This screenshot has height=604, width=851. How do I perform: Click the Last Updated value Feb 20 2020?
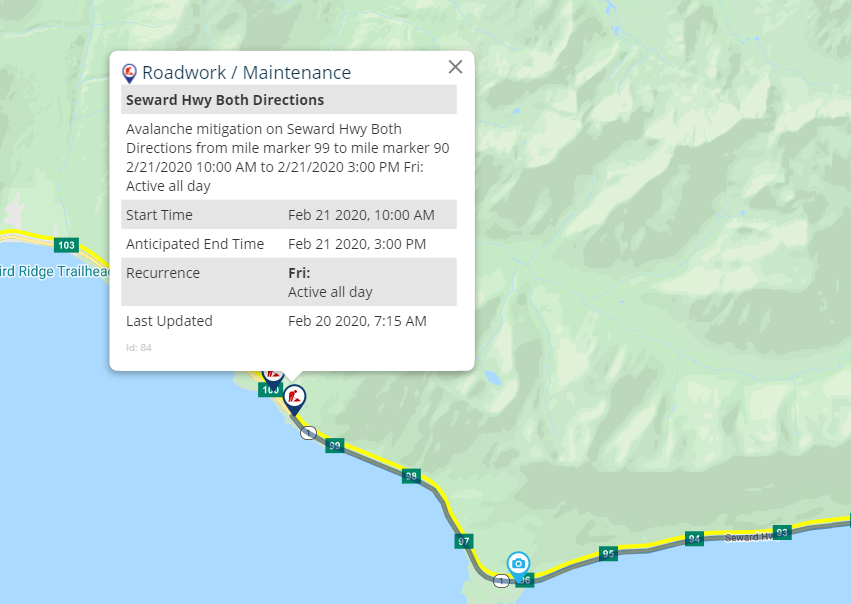(x=357, y=321)
